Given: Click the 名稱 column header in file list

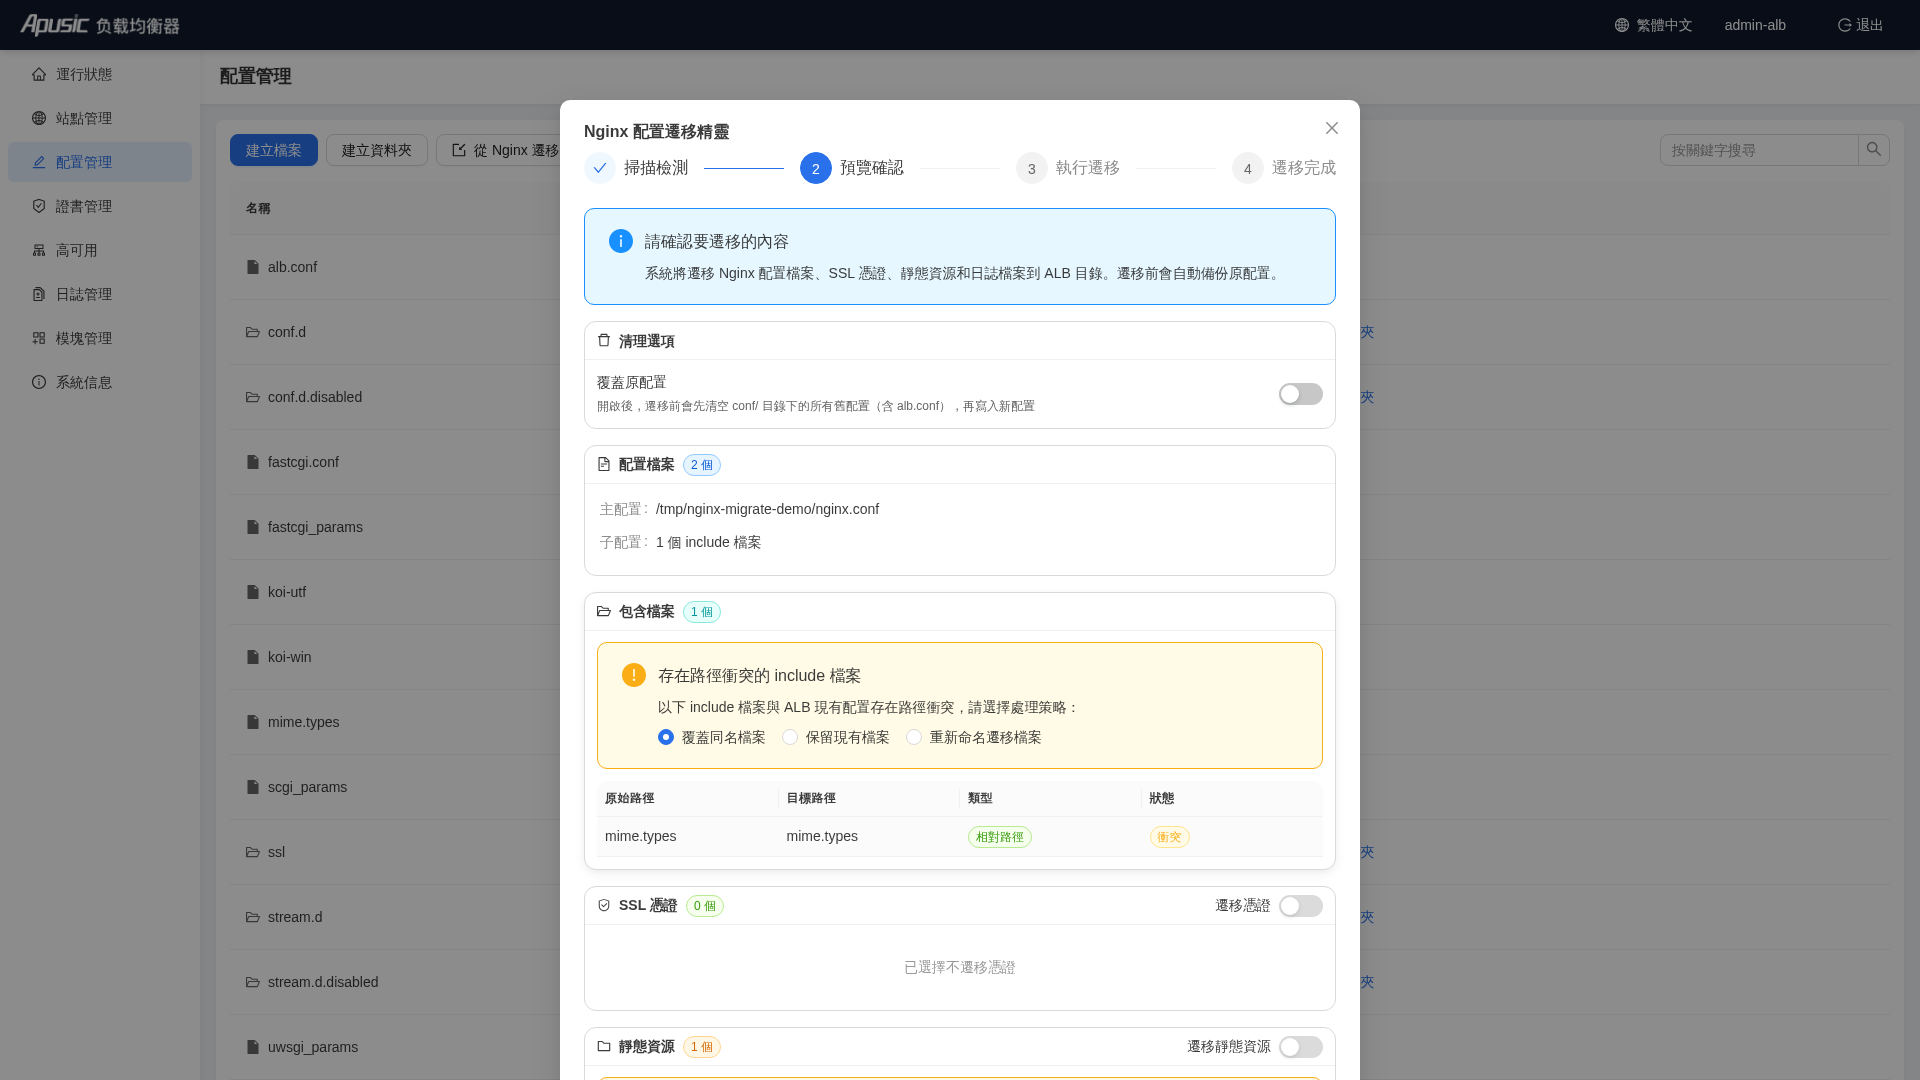Looking at the screenshot, I should tap(258, 208).
